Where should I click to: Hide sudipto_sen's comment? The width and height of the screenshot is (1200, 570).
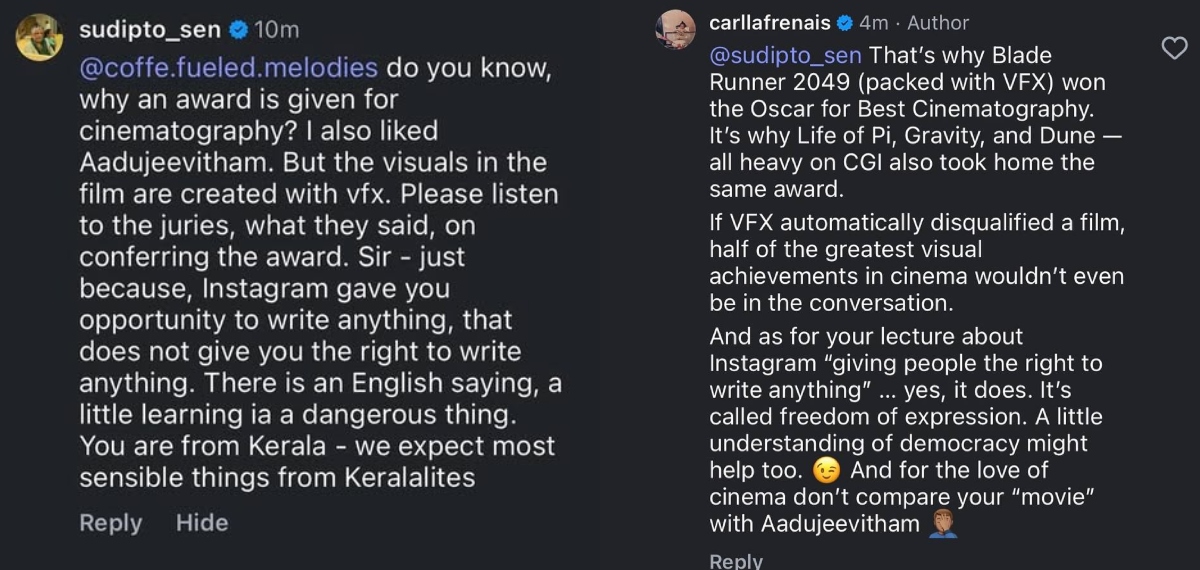(x=202, y=522)
